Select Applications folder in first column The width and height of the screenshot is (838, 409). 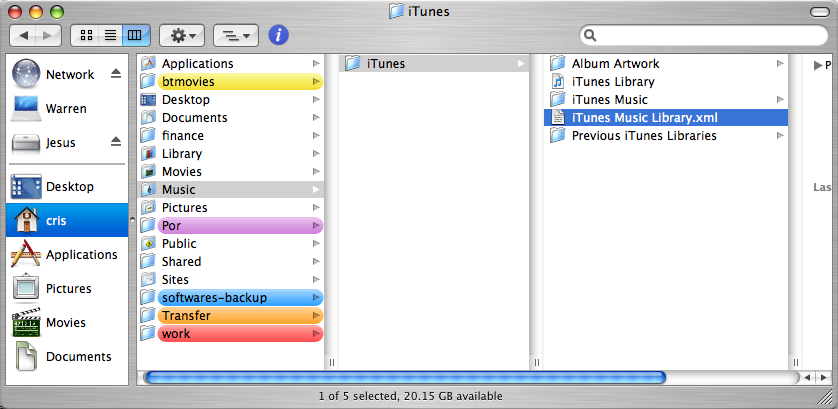pyautogui.click(x=230, y=64)
